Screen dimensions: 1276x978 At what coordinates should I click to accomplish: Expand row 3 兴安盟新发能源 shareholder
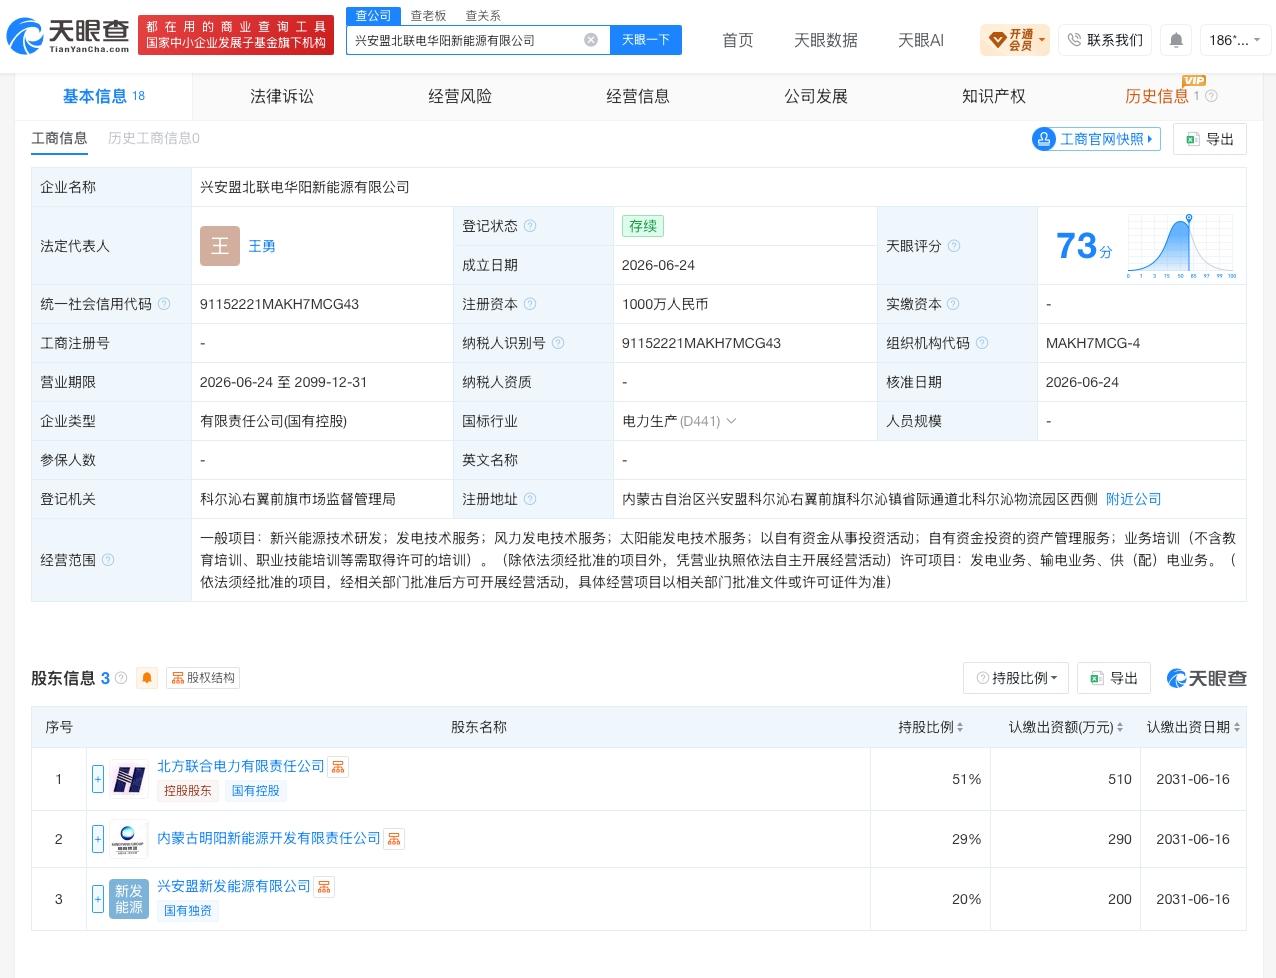[x=98, y=899]
